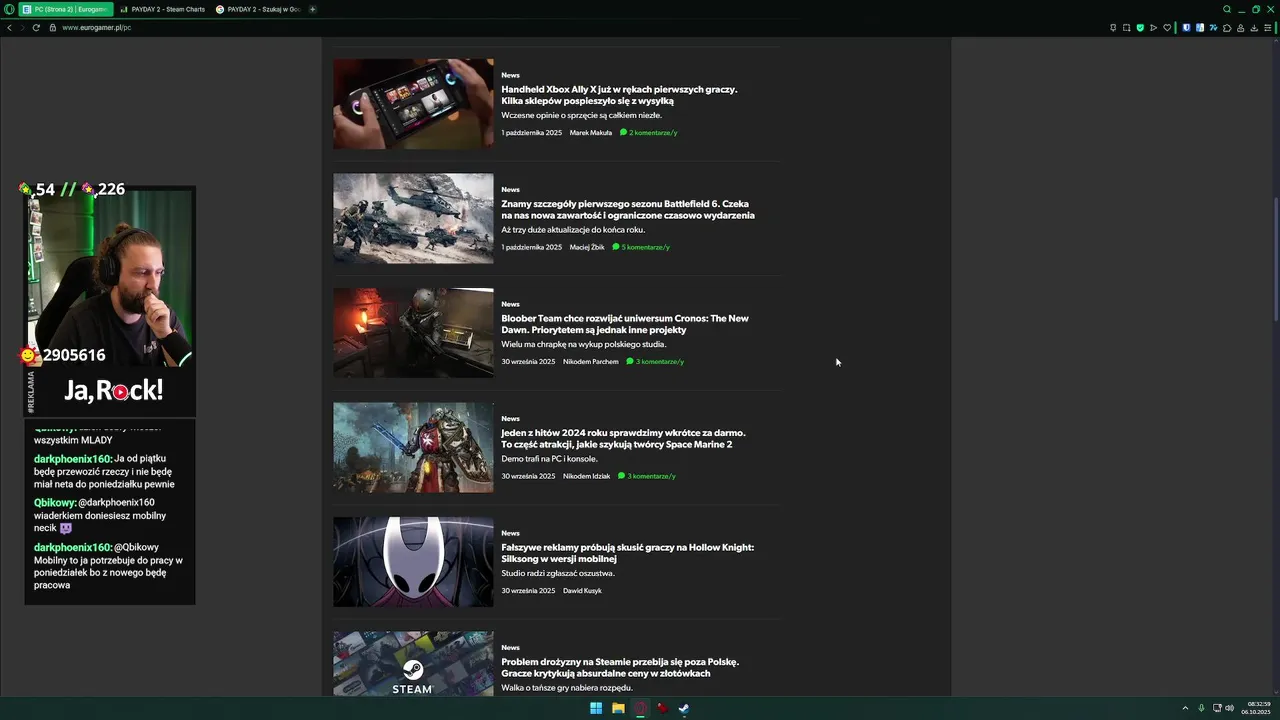
Task: Click the padlock site info icon
Action: click(x=53, y=27)
